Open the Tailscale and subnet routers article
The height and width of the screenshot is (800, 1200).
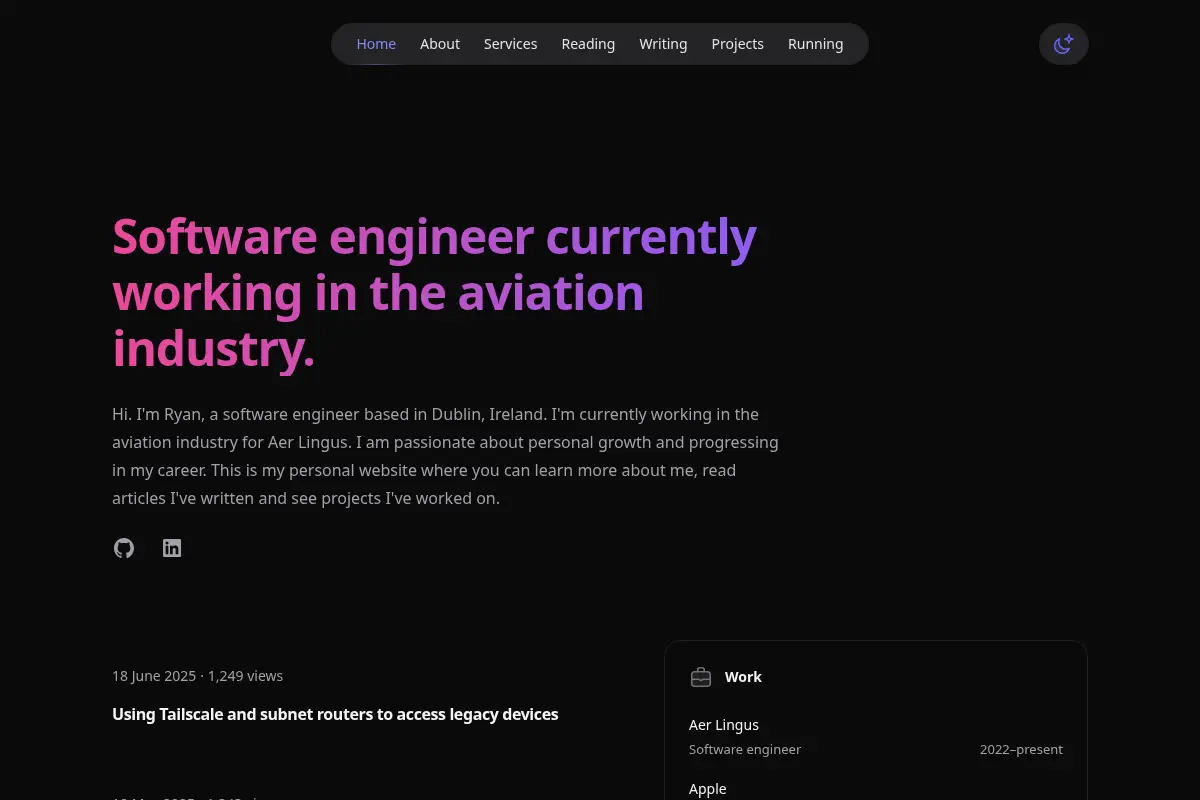pyautogui.click(x=335, y=714)
